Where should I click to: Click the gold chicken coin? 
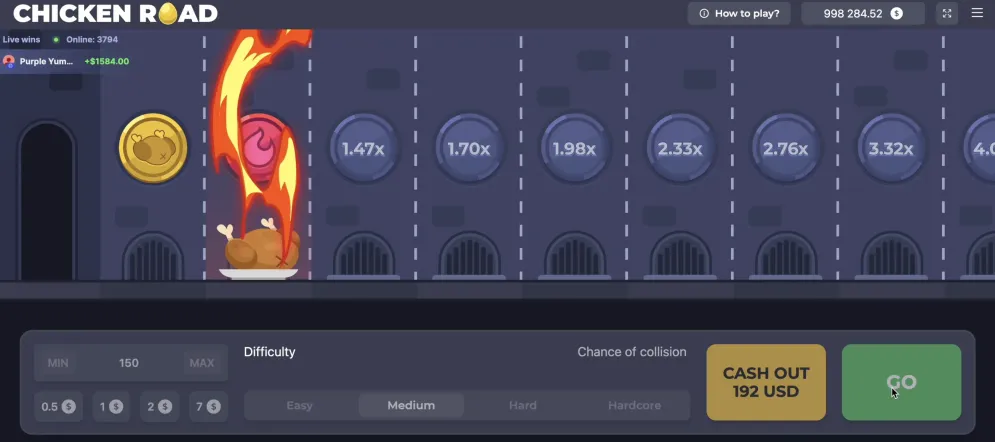(x=153, y=148)
